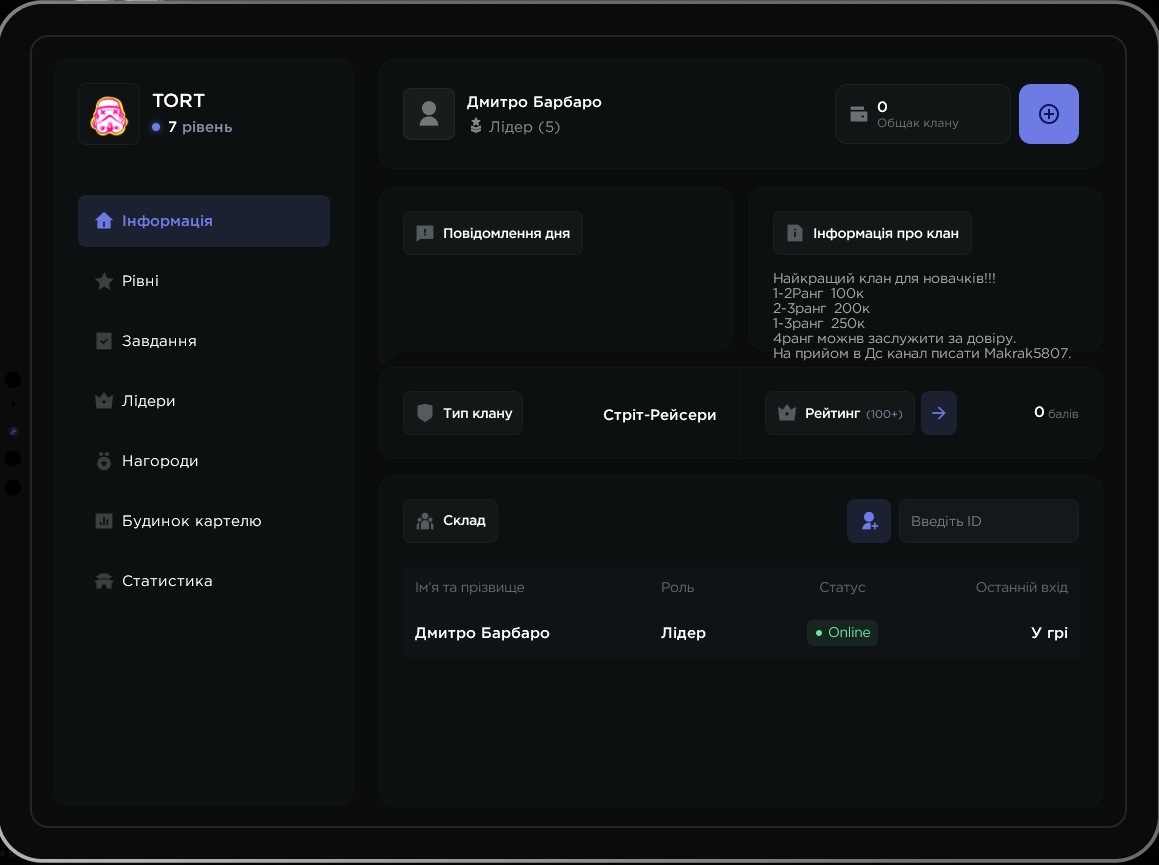Open the Інформація про клан button
Screen dimensions: 1159x865
pos(872,233)
